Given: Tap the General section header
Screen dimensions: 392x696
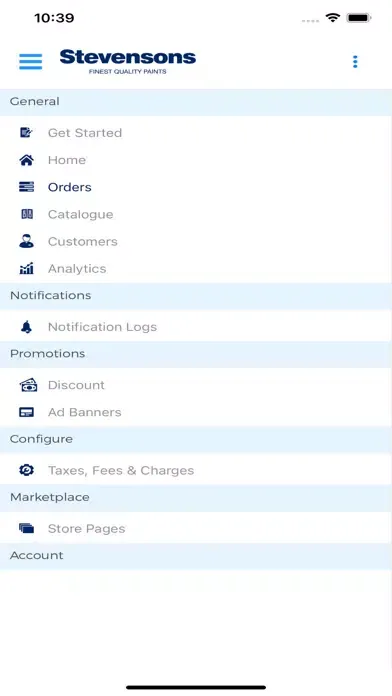Looking at the screenshot, I should pyautogui.click(x=196, y=102).
